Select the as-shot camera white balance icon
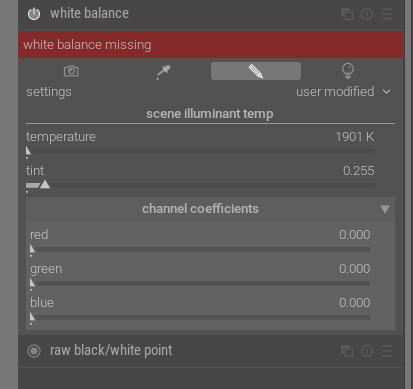The image size is (413, 389). 71,71
